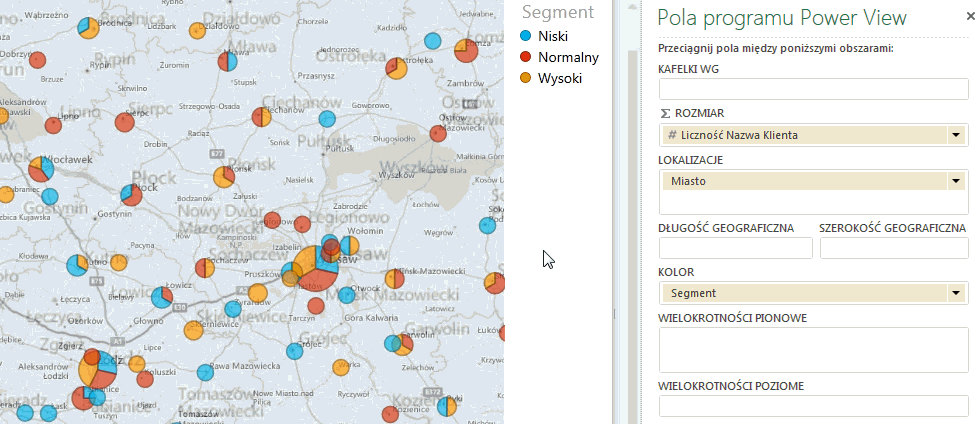
Task: Click the blue Niski legend swatch
Action: click(523, 36)
